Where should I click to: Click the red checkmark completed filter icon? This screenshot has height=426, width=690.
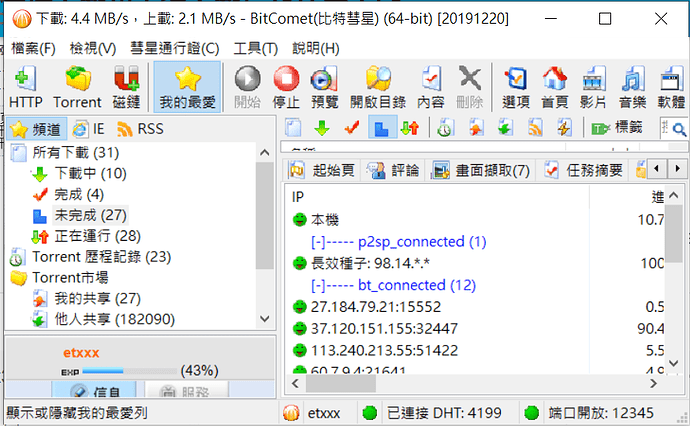[352, 128]
